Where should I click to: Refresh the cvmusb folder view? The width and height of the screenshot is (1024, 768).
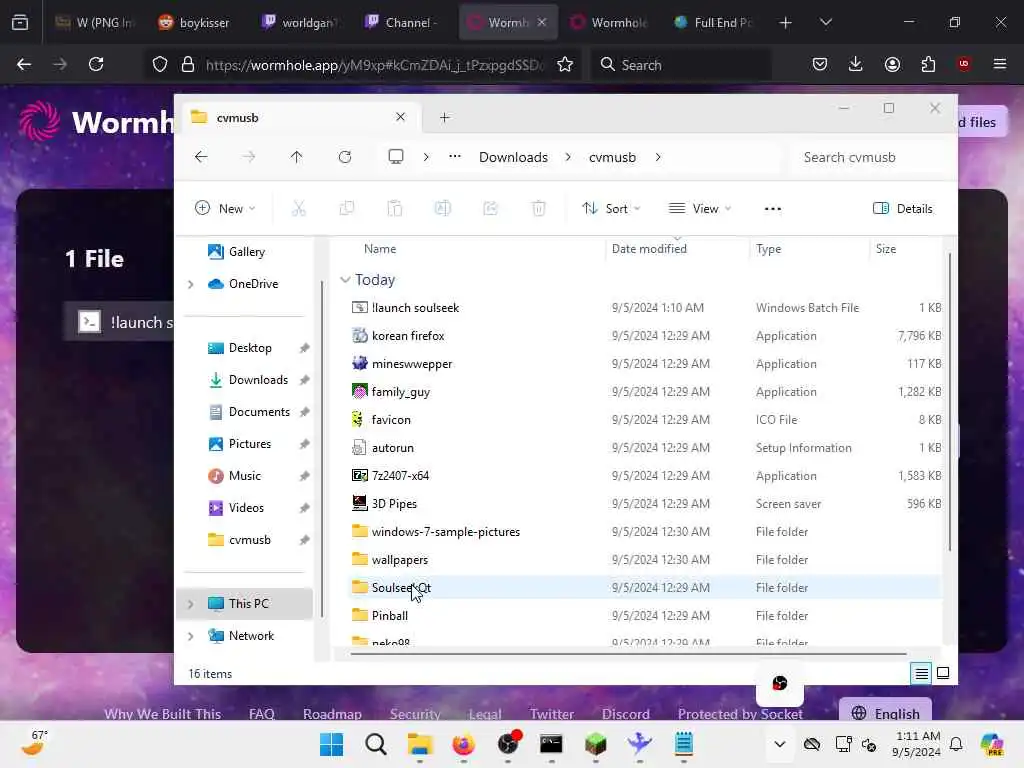coord(345,157)
